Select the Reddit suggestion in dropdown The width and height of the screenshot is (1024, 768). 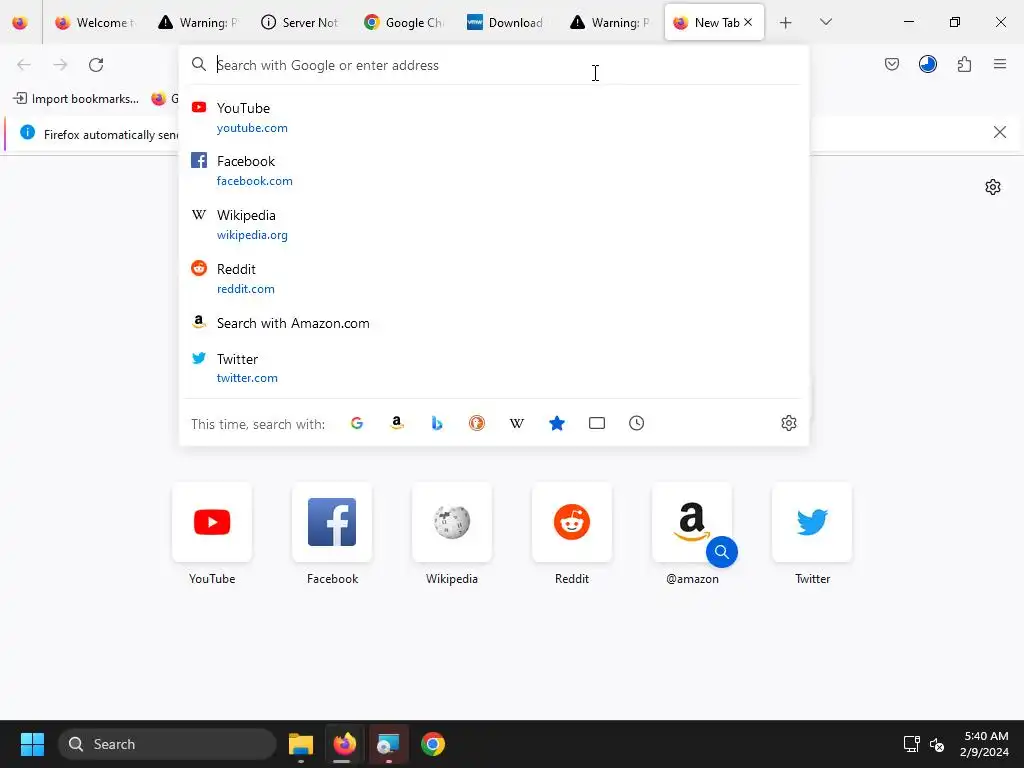point(494,279)
